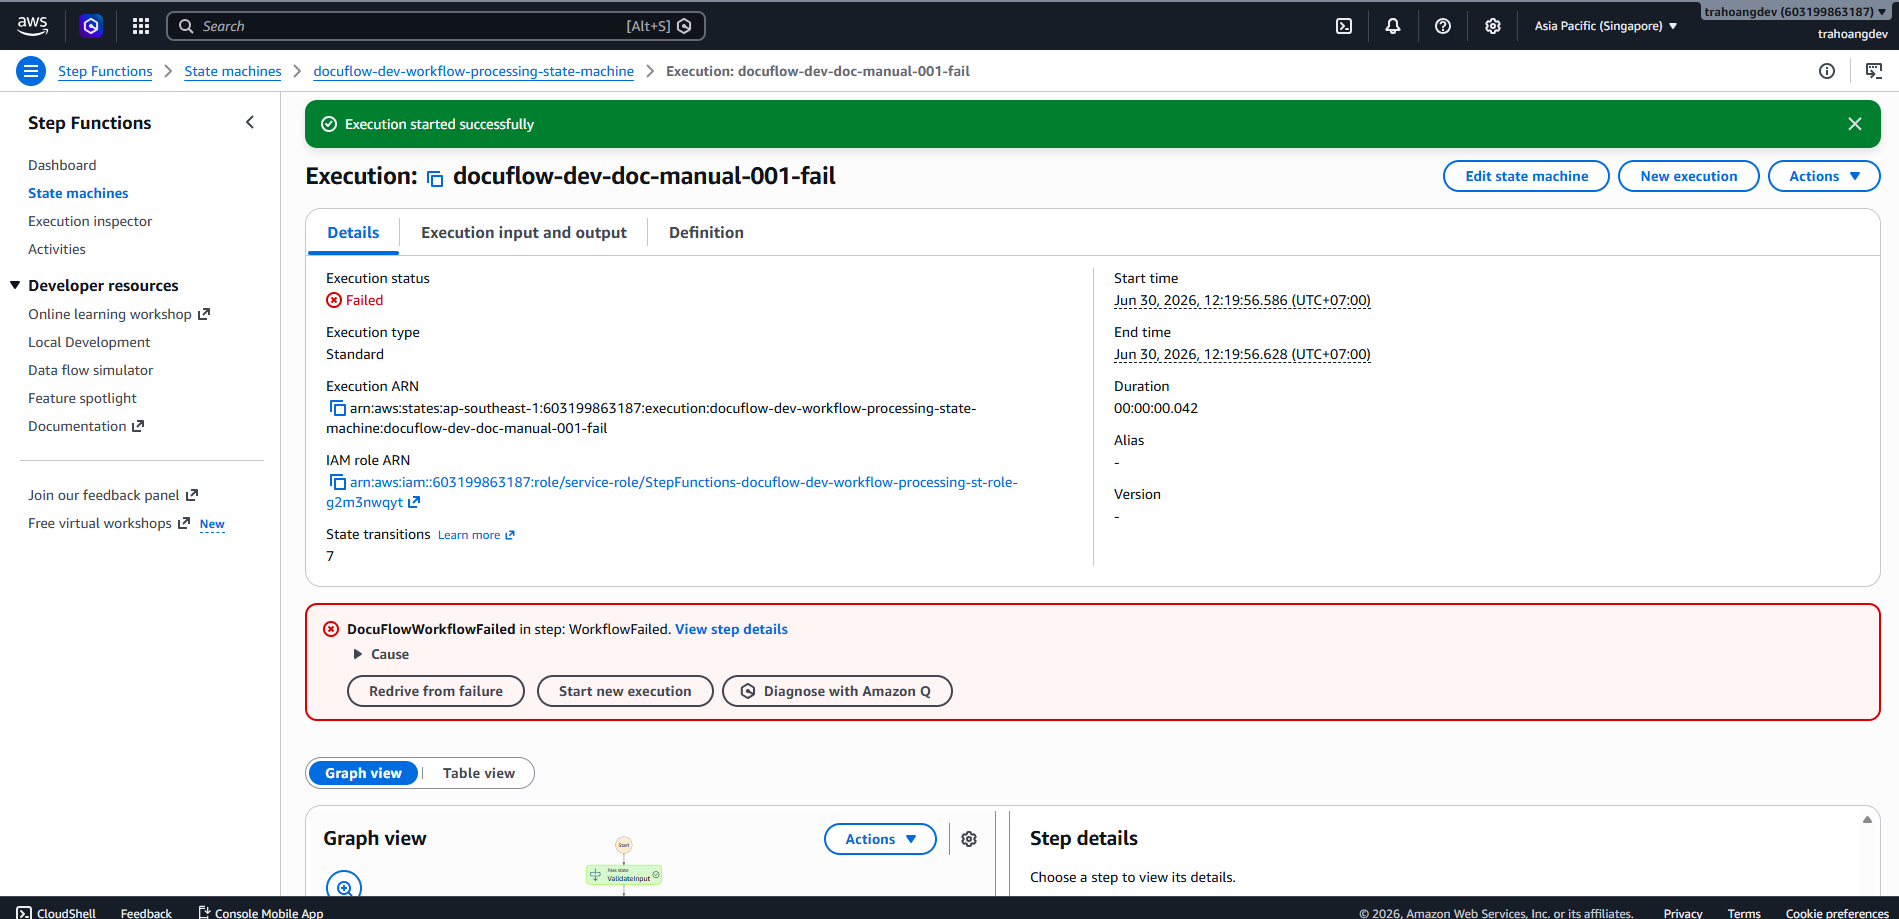Click Diagnose with Amazon Q
Viewport: 1899px width, 919px height.
point(837,691)
